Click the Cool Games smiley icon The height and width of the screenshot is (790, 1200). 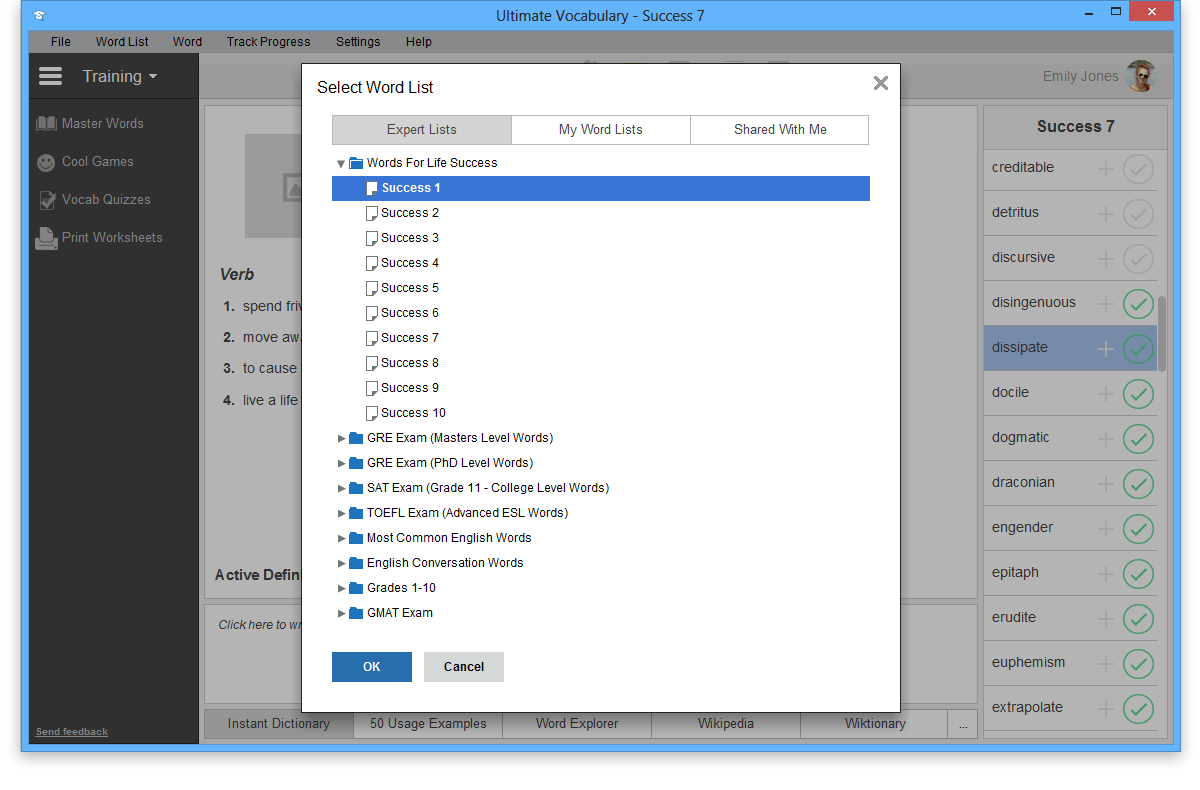[x=46, y=162]
